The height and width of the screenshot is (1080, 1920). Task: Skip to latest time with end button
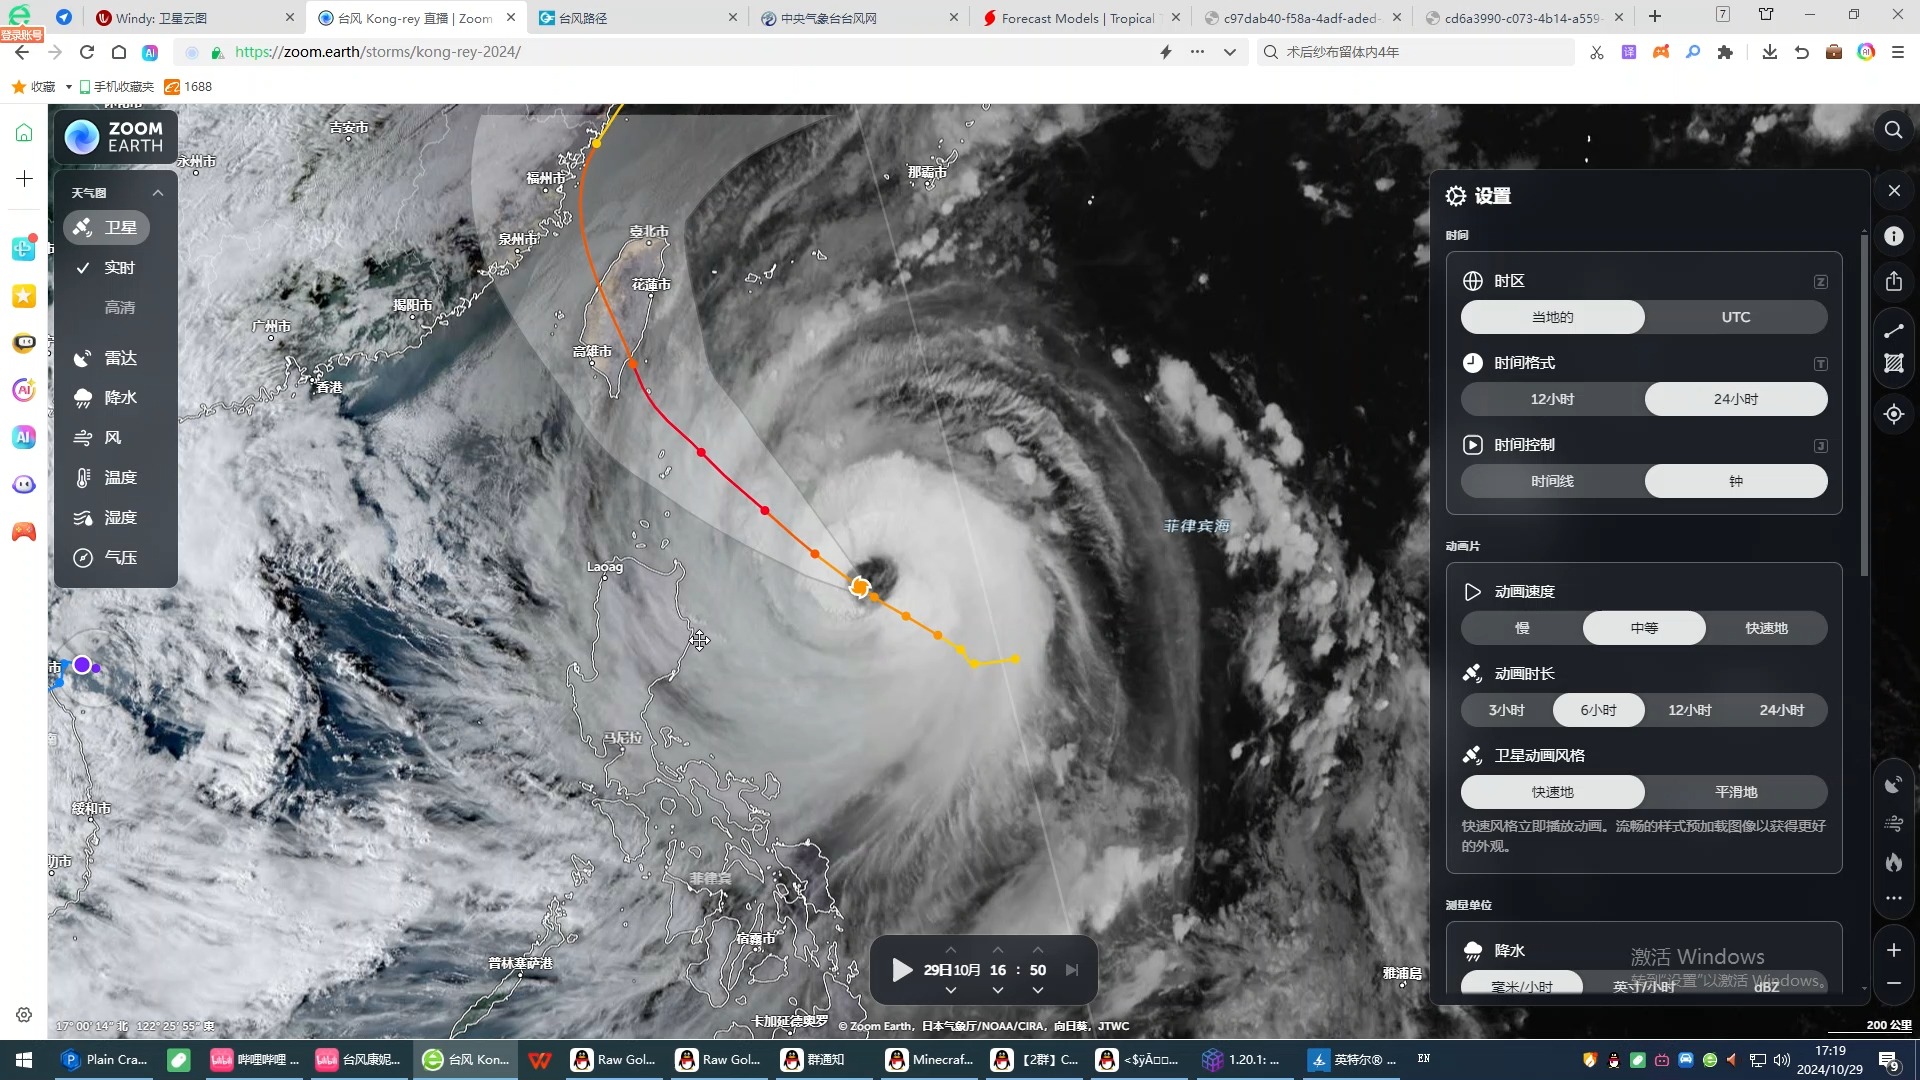[x=1072, y=970]
